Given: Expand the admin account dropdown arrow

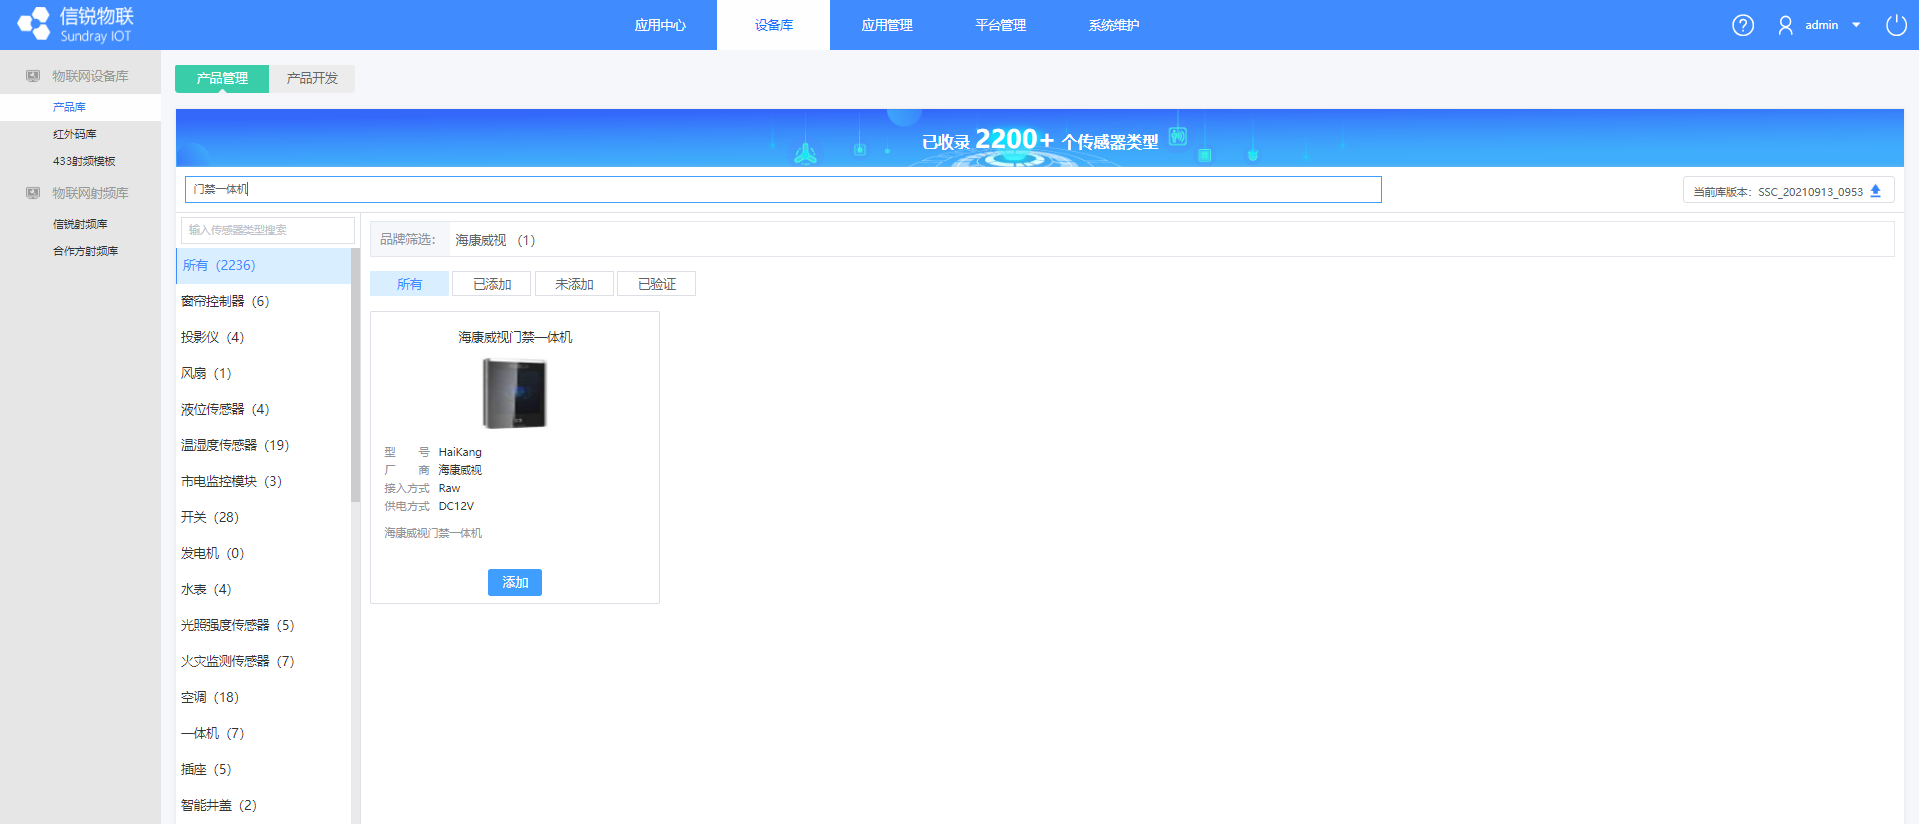Looking at the screenshot, I should 1856,25.
